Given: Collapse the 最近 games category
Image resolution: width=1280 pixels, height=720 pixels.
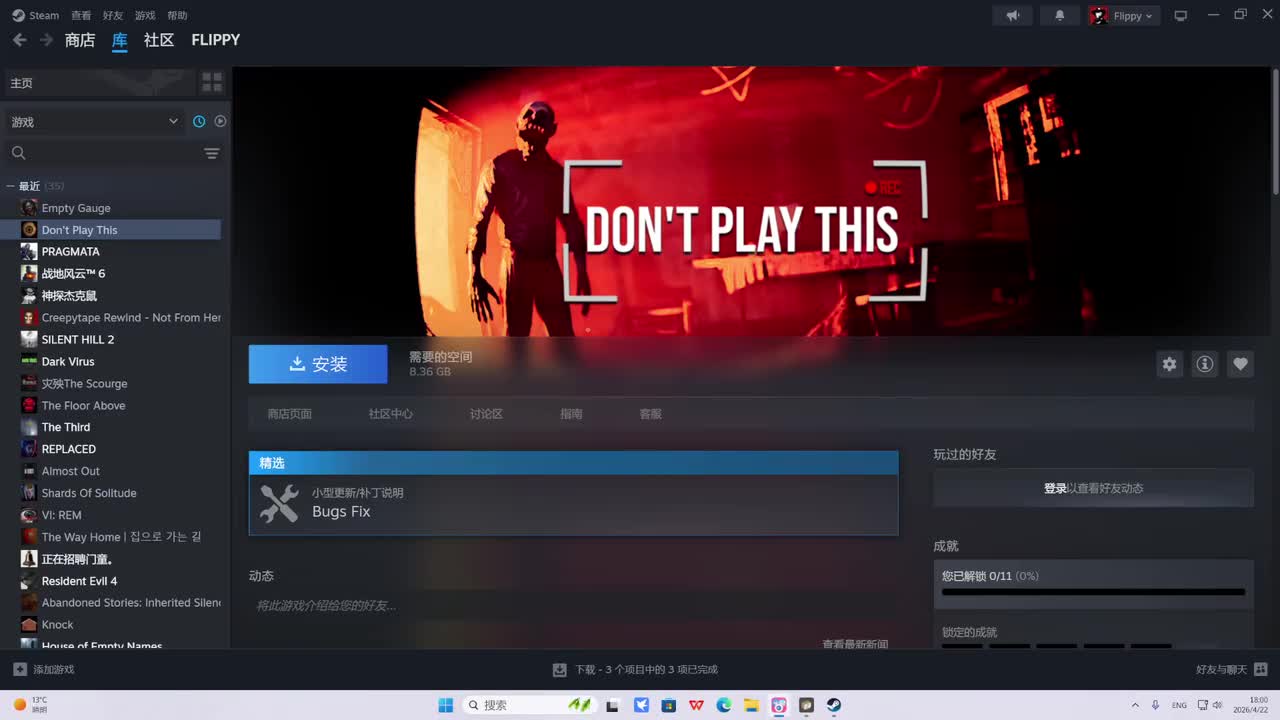Looking at the screenshot, I should point(11,186).
